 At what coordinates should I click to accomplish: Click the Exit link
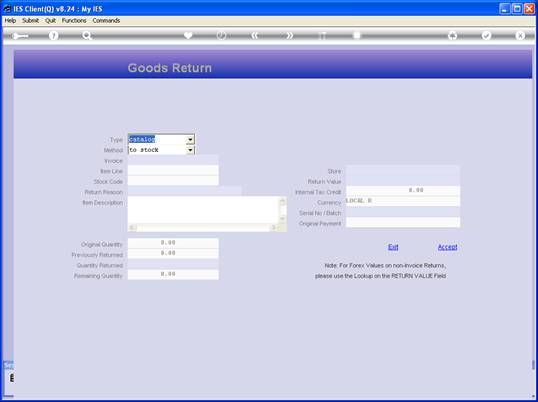393,247
